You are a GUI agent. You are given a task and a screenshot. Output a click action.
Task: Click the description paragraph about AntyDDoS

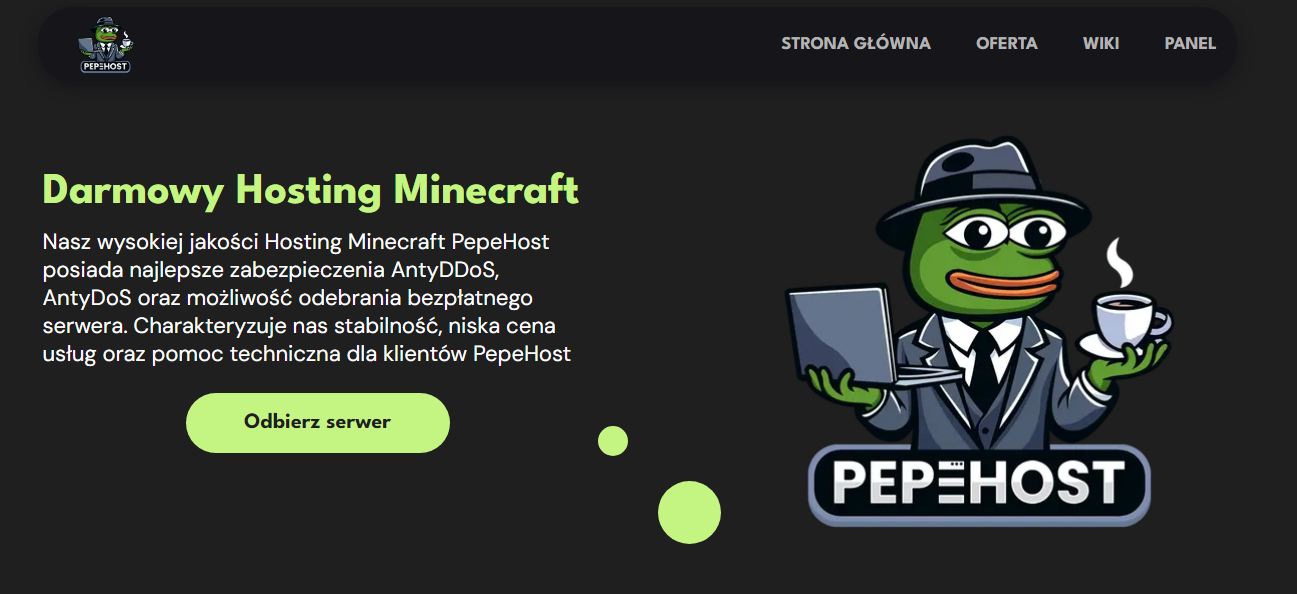point(307,298)
